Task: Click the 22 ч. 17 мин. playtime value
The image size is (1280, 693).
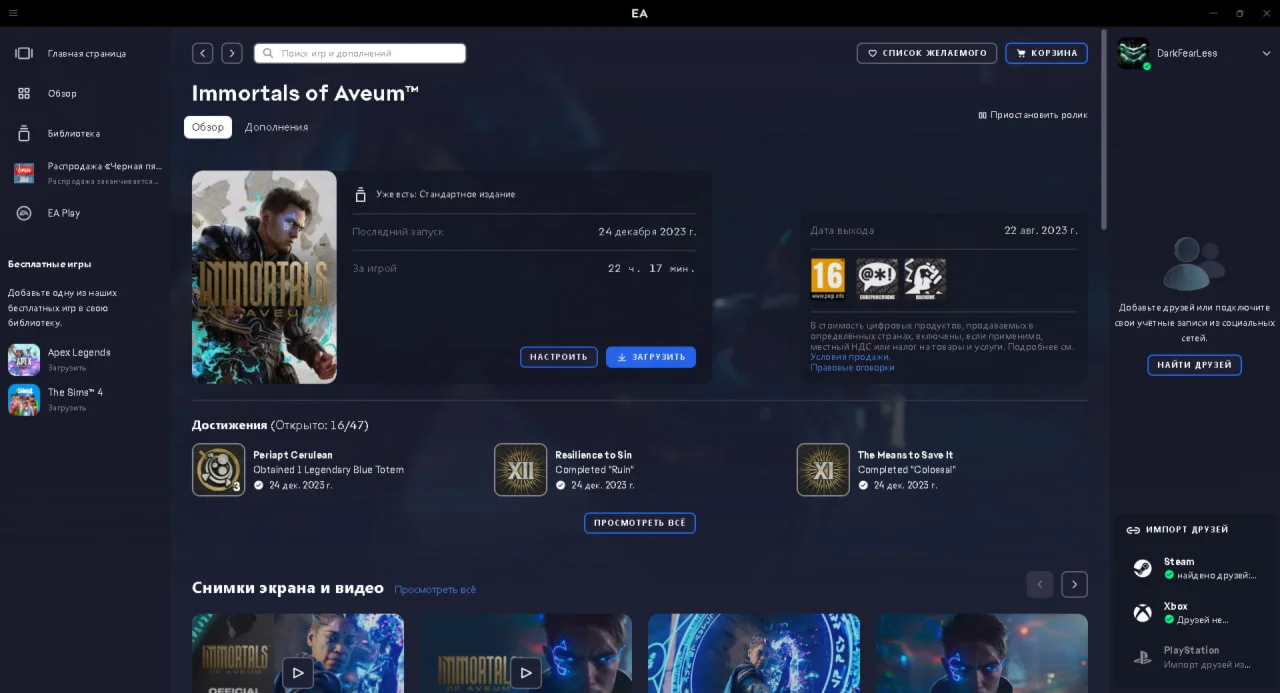Action: [x=651, y=268]
